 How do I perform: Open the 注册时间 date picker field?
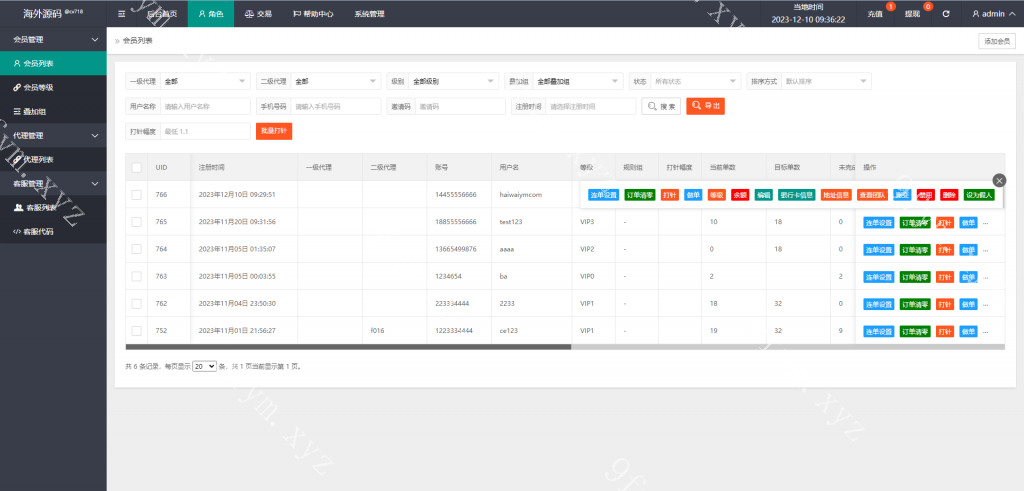coord(590,106)
